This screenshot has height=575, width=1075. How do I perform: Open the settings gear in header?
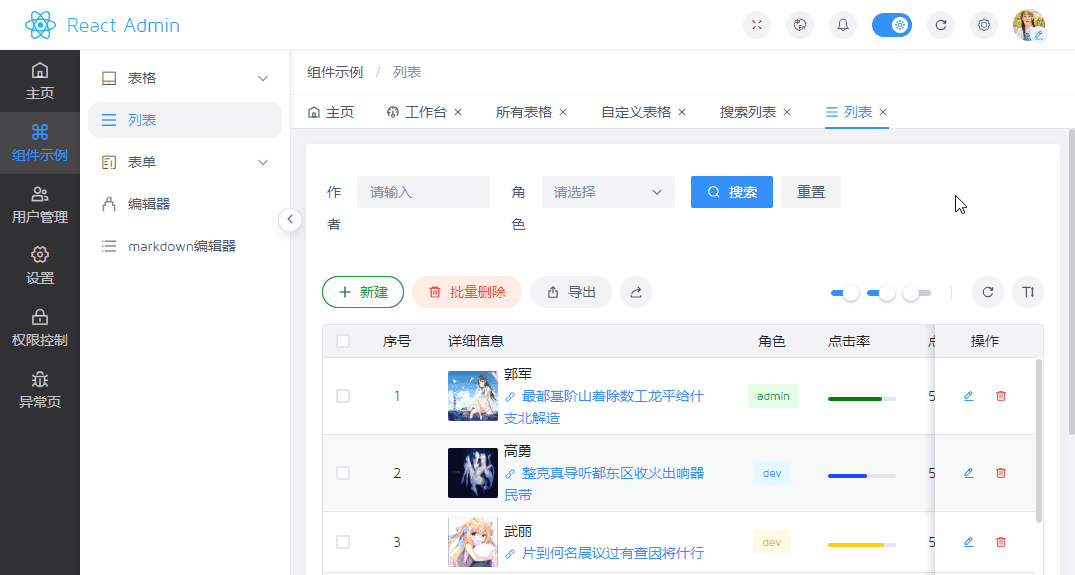click(984, 25)
